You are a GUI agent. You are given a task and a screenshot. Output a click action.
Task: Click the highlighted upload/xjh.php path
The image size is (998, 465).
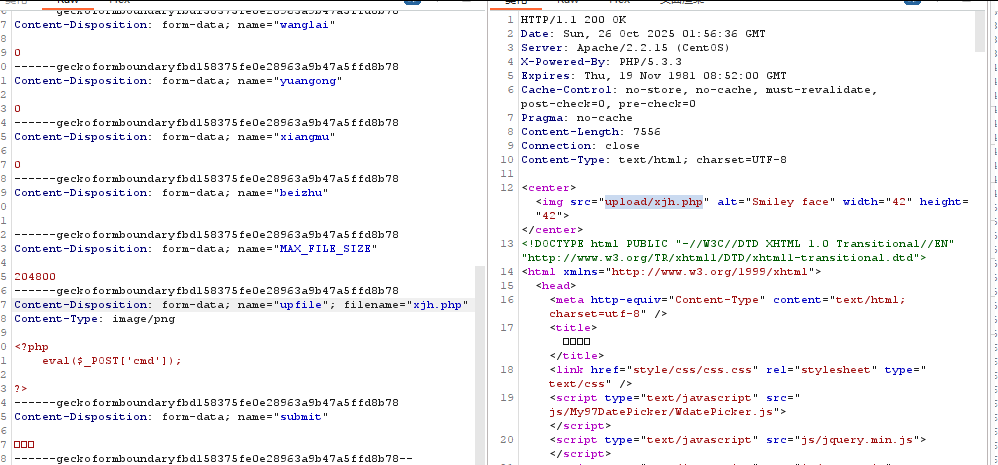click(654, 202)
